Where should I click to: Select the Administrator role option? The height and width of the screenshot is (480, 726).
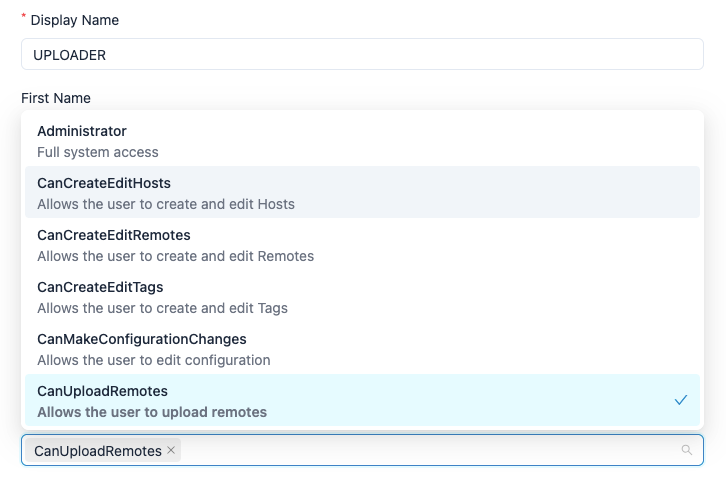tap(363, 141)
